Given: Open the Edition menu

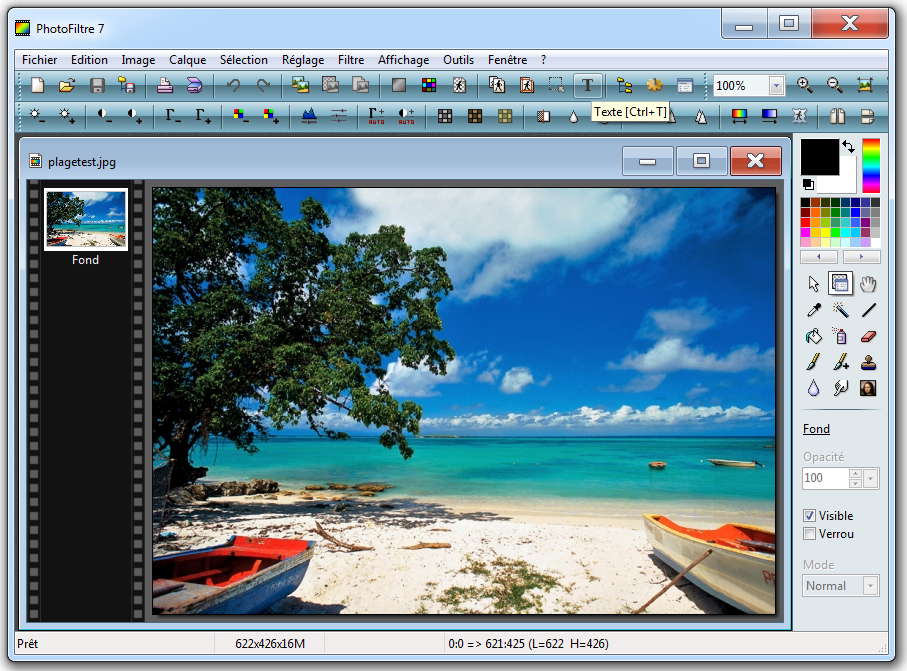Looking at the screenshot, I should coord(89,60).
